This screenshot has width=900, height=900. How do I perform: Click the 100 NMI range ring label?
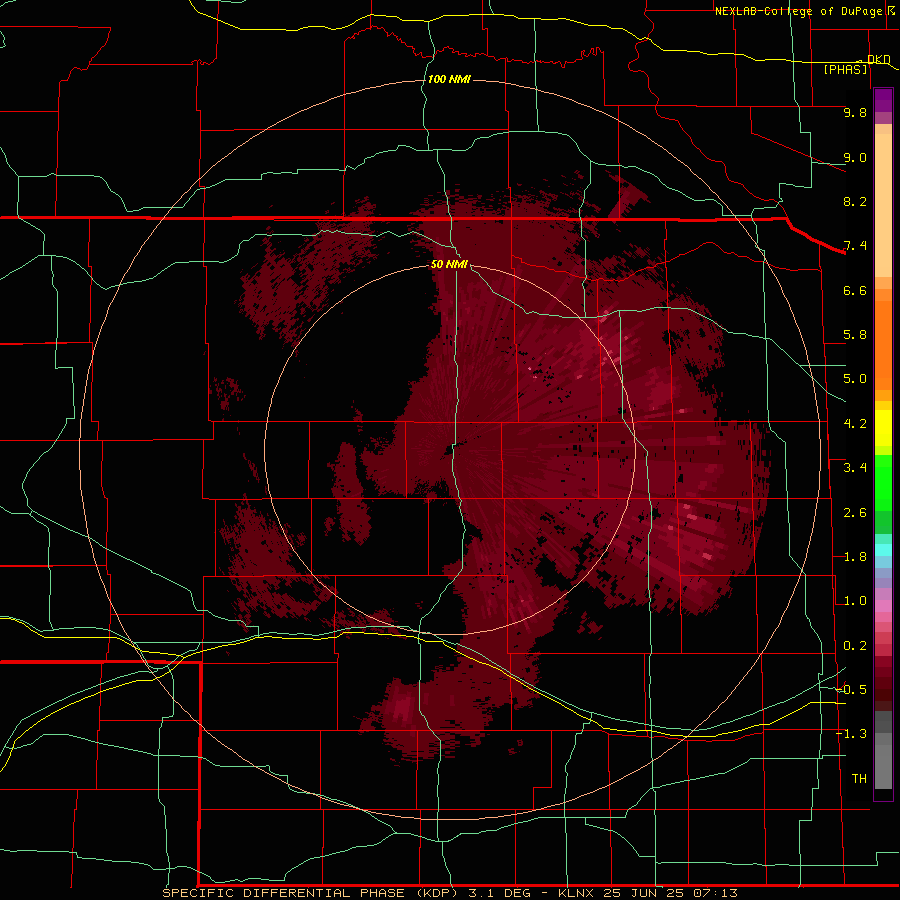coord(449,79)
